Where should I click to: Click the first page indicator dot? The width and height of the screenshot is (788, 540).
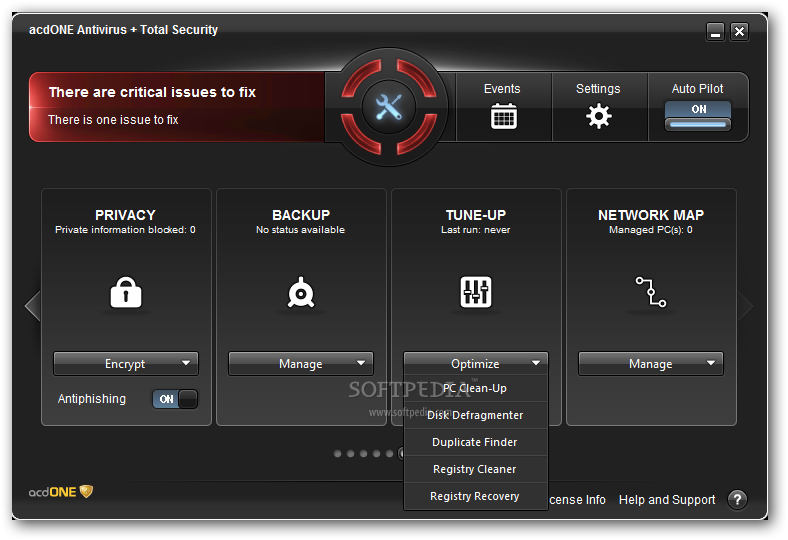[x=338, y=454]
